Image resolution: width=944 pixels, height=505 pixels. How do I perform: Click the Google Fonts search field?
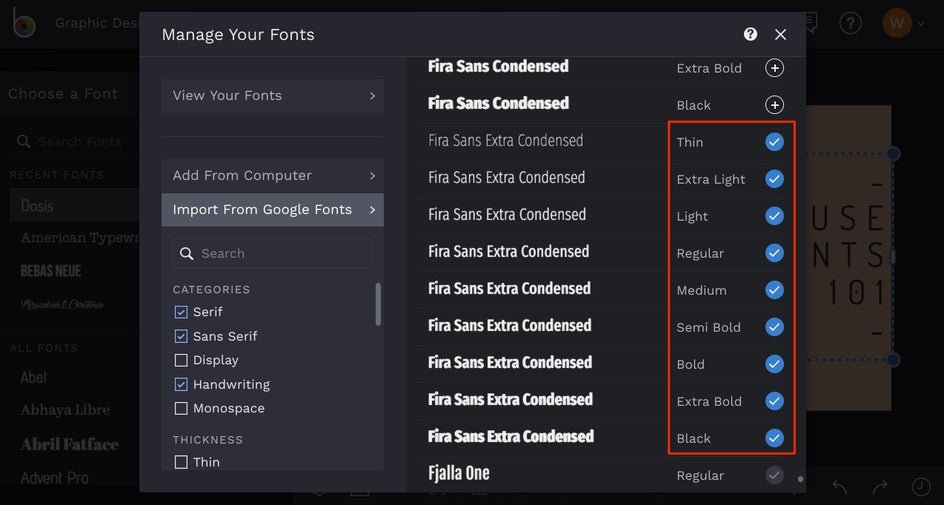click(x=280, y=254)
